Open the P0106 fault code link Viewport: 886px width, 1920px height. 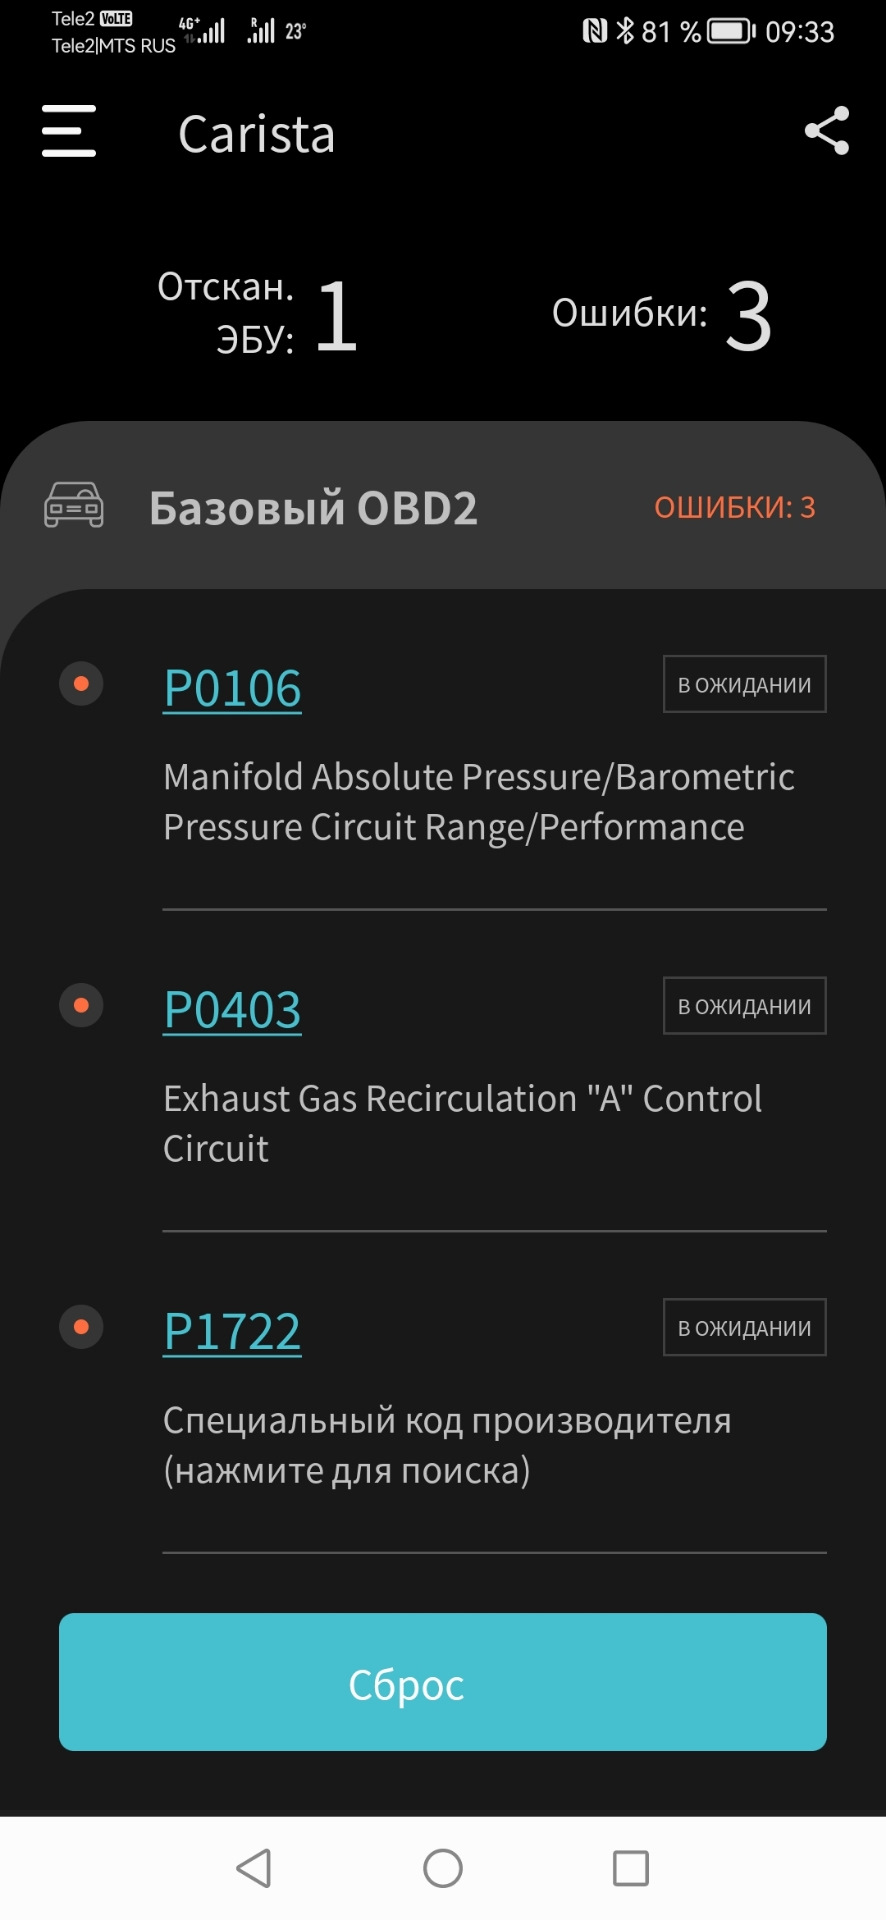coord(232,689)
